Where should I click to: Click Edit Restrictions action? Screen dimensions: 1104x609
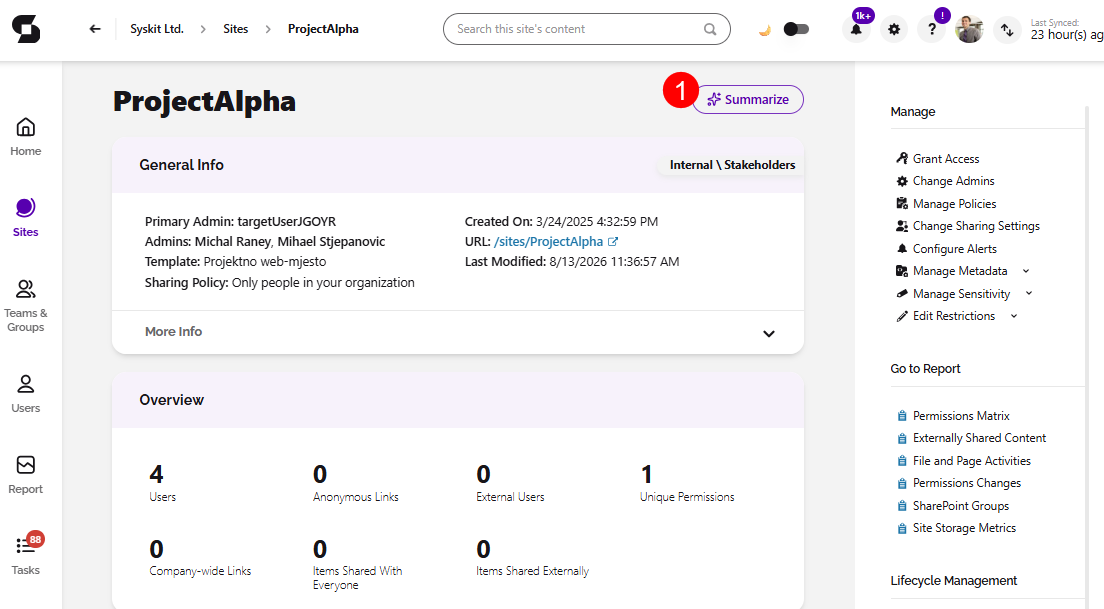[x=946, y=316]
